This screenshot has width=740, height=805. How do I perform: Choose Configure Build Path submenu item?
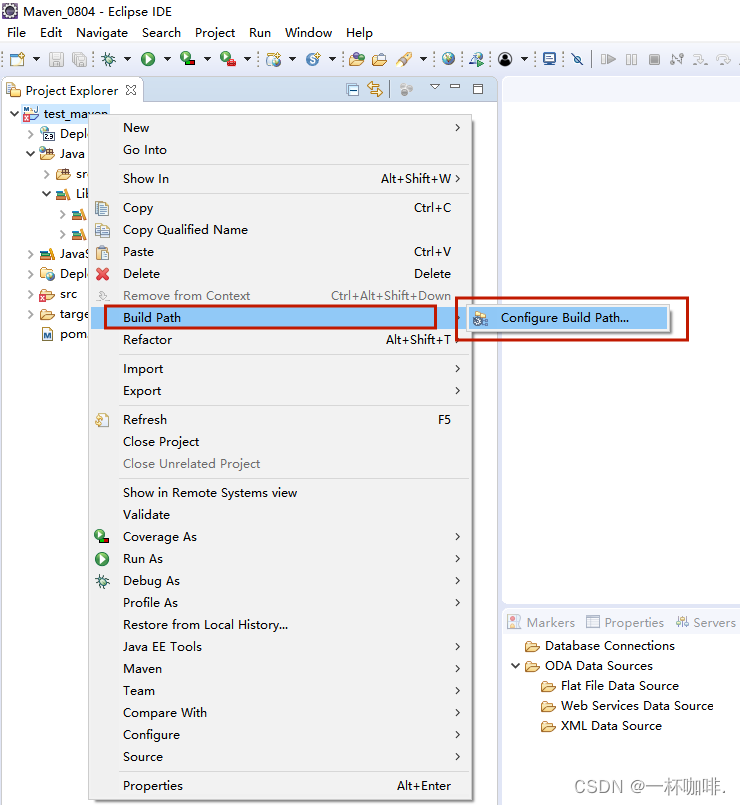(x=568, y=318)
